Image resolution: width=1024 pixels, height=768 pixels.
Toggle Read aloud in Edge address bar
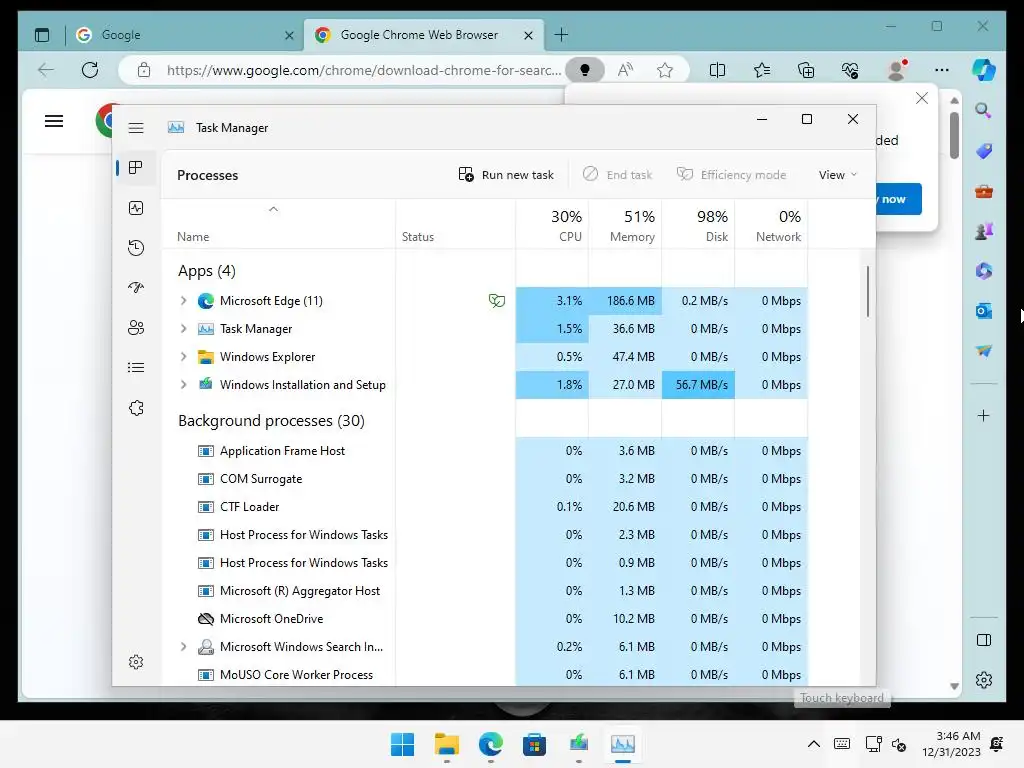pyautogui.click(x=625, y=70)
